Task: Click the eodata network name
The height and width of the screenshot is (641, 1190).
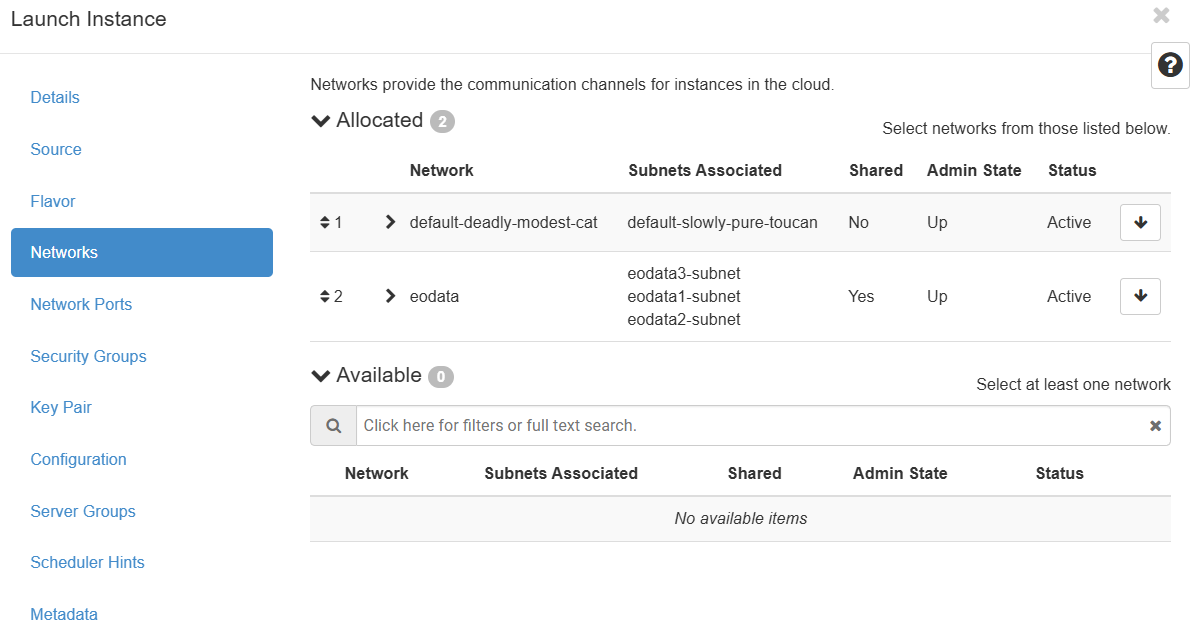Action: tap(434, 297)
